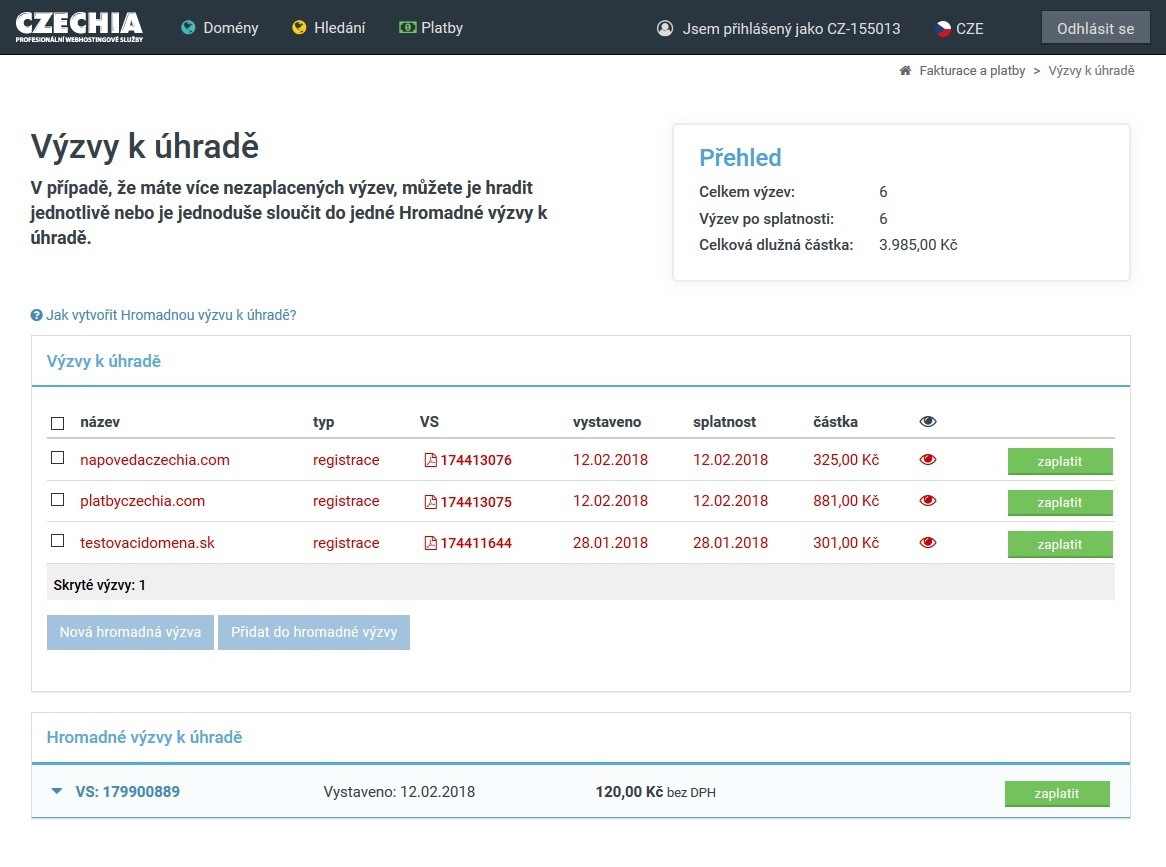
Task: Open PDF icon for invoice 174413076
Action: [430, 460]
